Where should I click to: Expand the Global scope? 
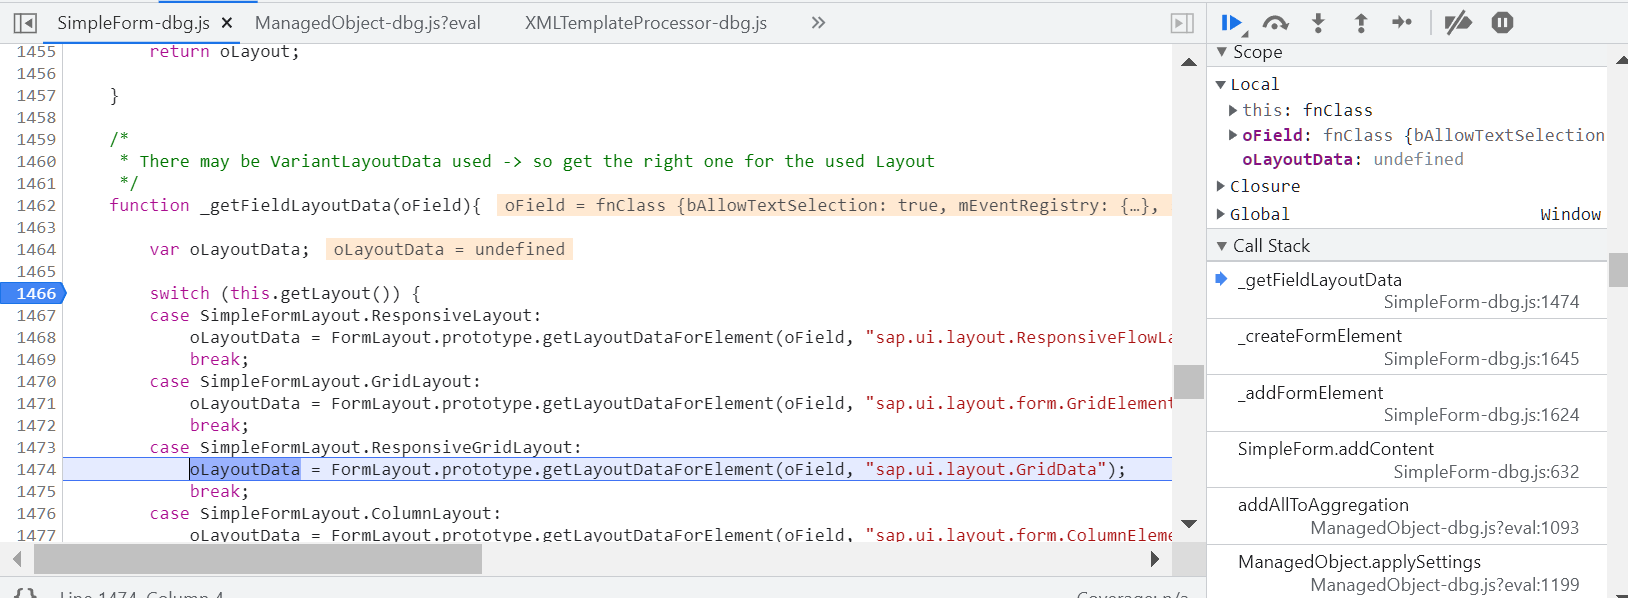click(x=1221, y=214)
